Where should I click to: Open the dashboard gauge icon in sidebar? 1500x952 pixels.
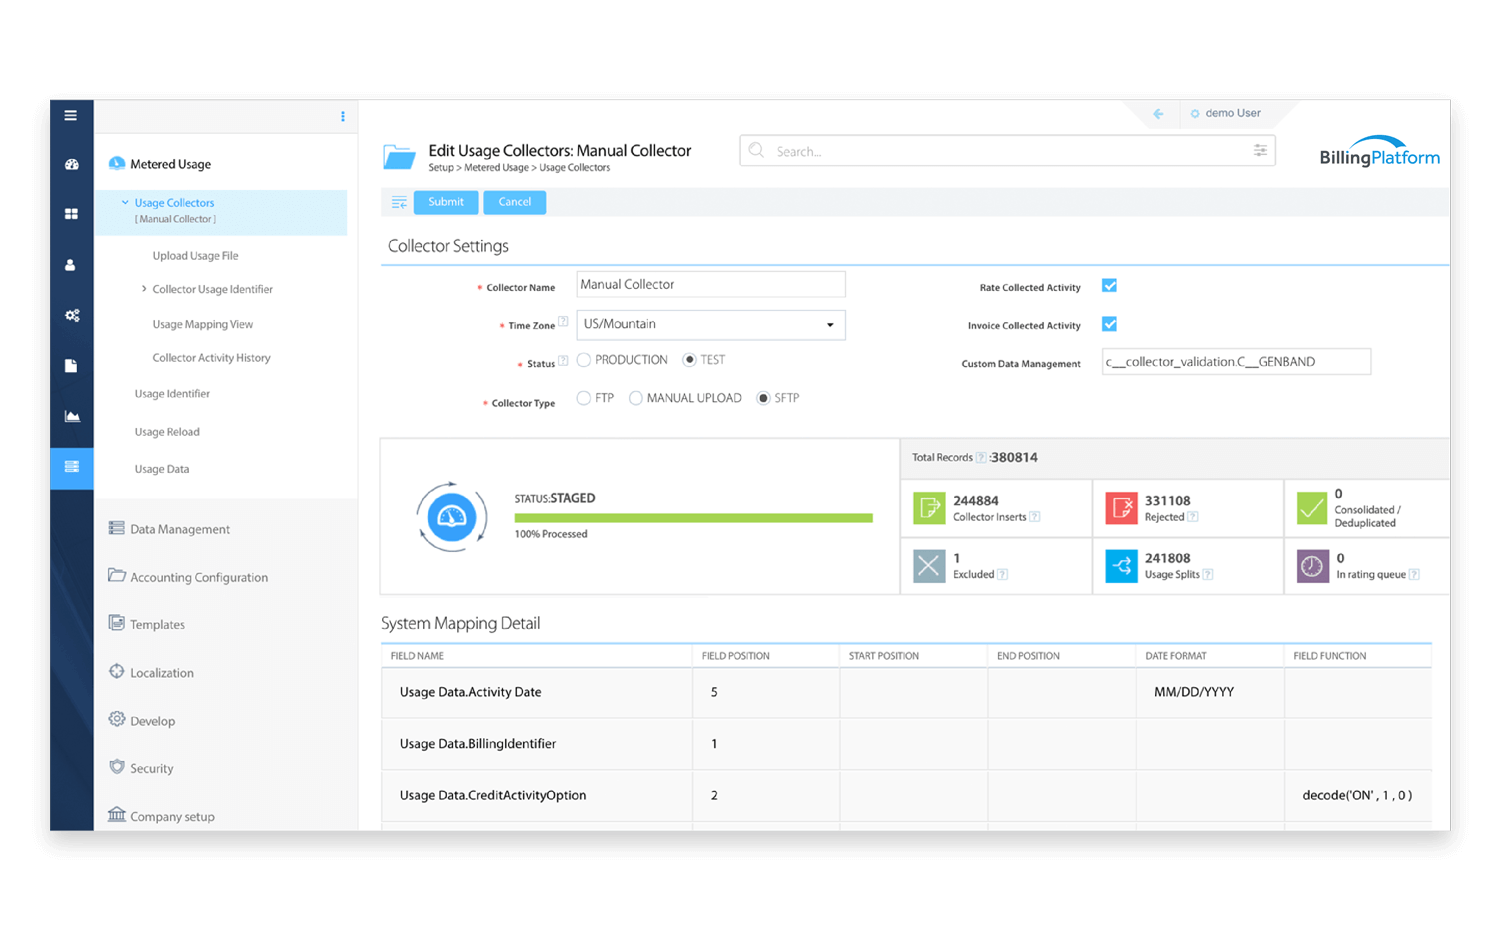point(72,164)
